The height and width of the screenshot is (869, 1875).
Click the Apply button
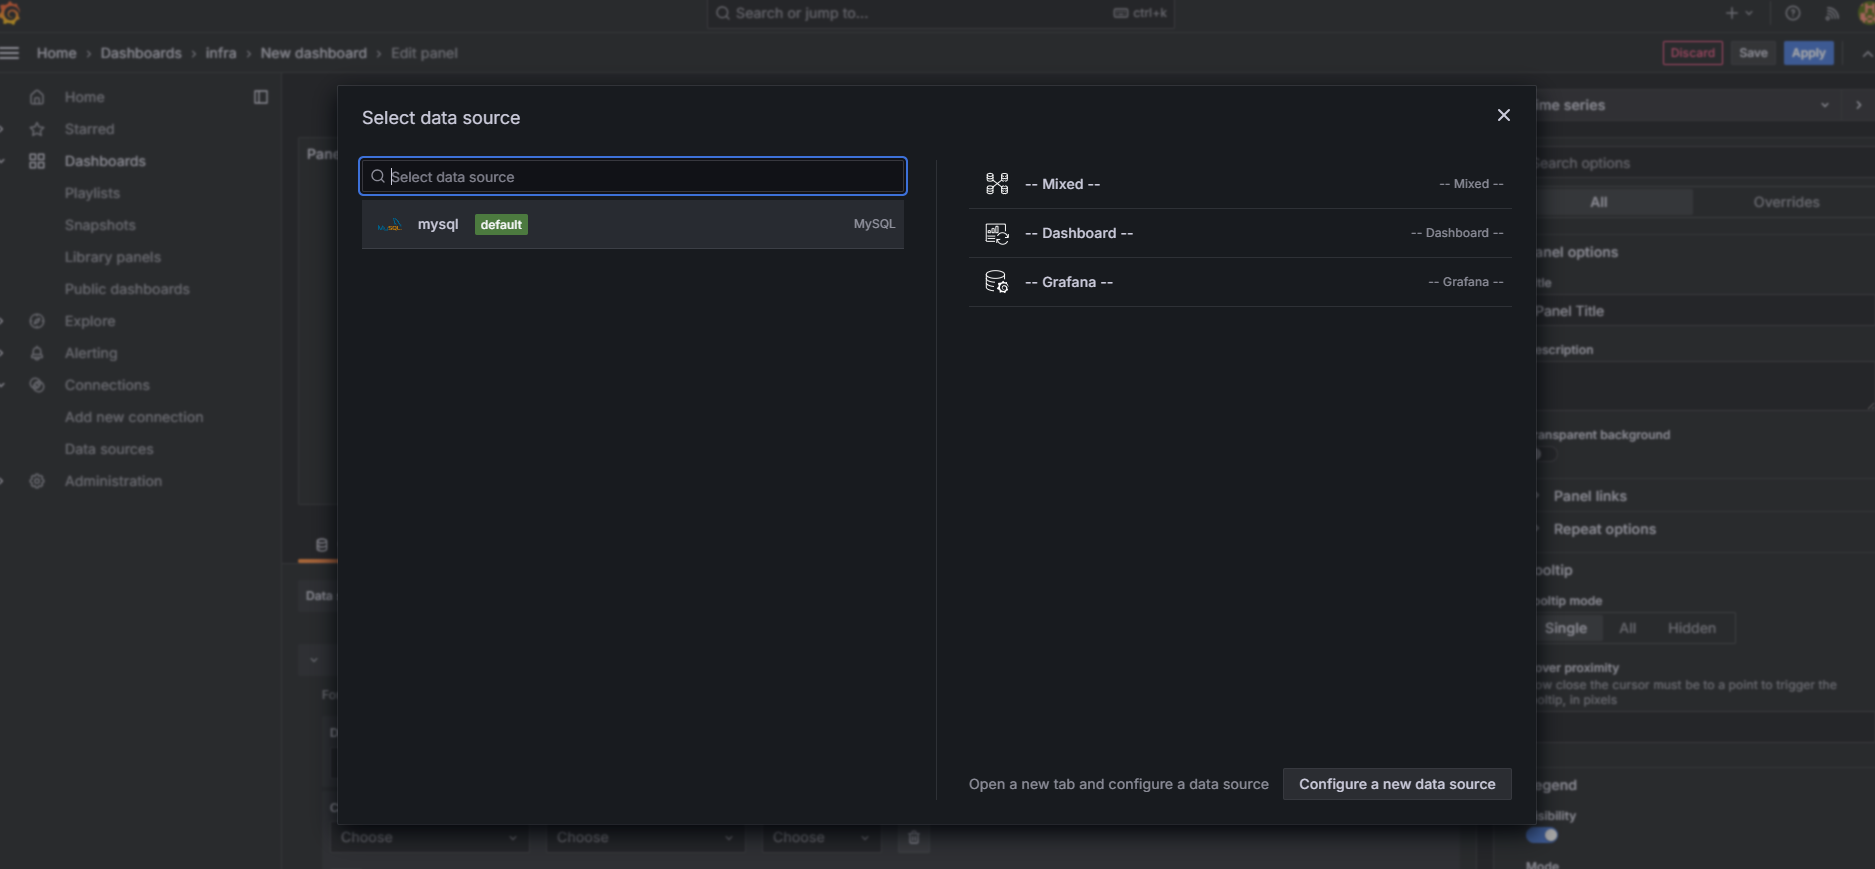click(x=1808, y=53)
